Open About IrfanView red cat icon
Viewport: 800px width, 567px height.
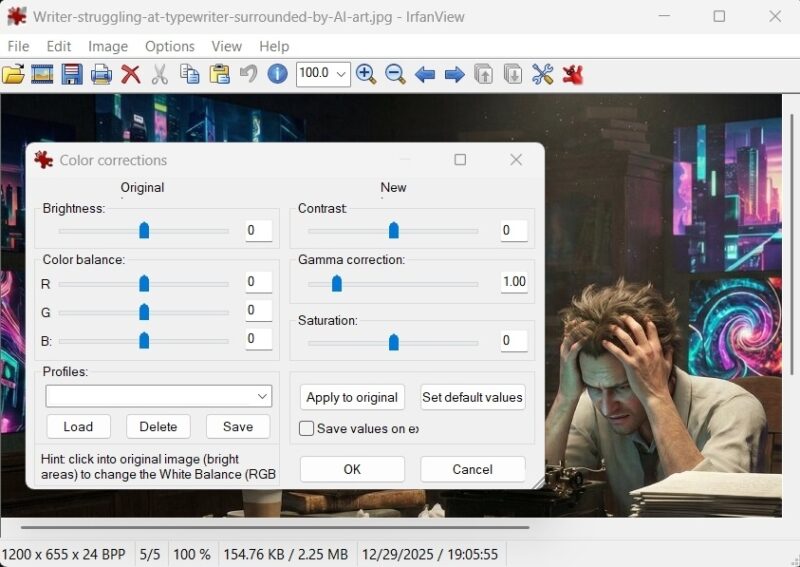(x=572, y=75)
